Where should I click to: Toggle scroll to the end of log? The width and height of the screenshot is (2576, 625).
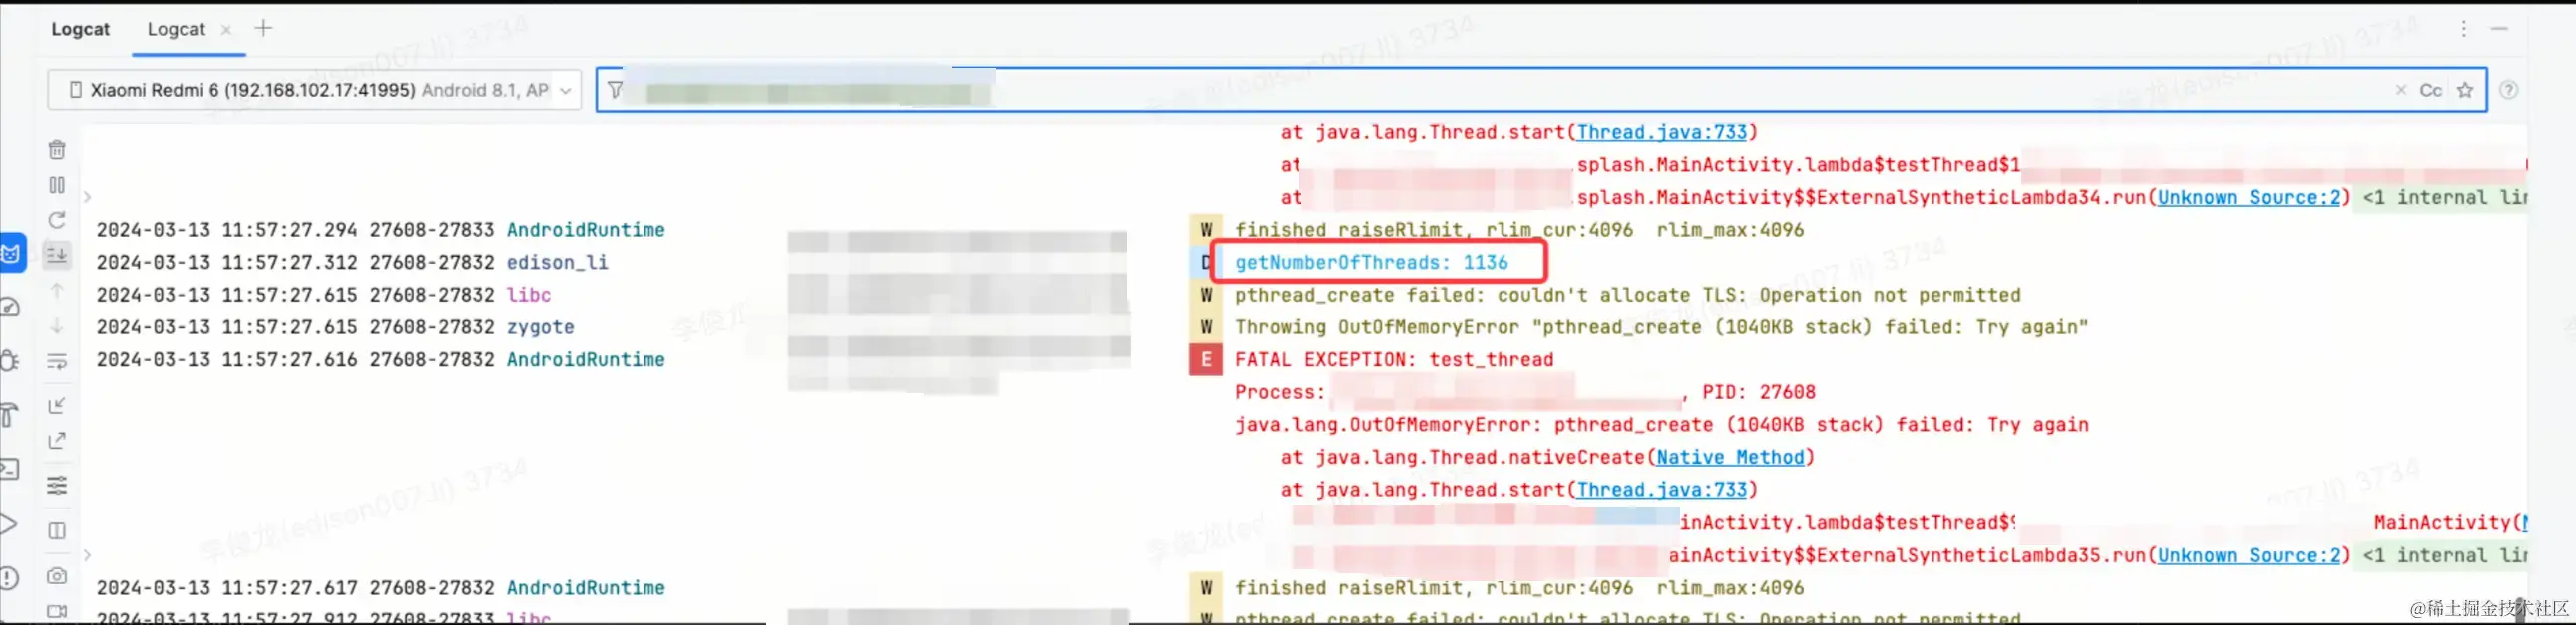pos(57,255)
